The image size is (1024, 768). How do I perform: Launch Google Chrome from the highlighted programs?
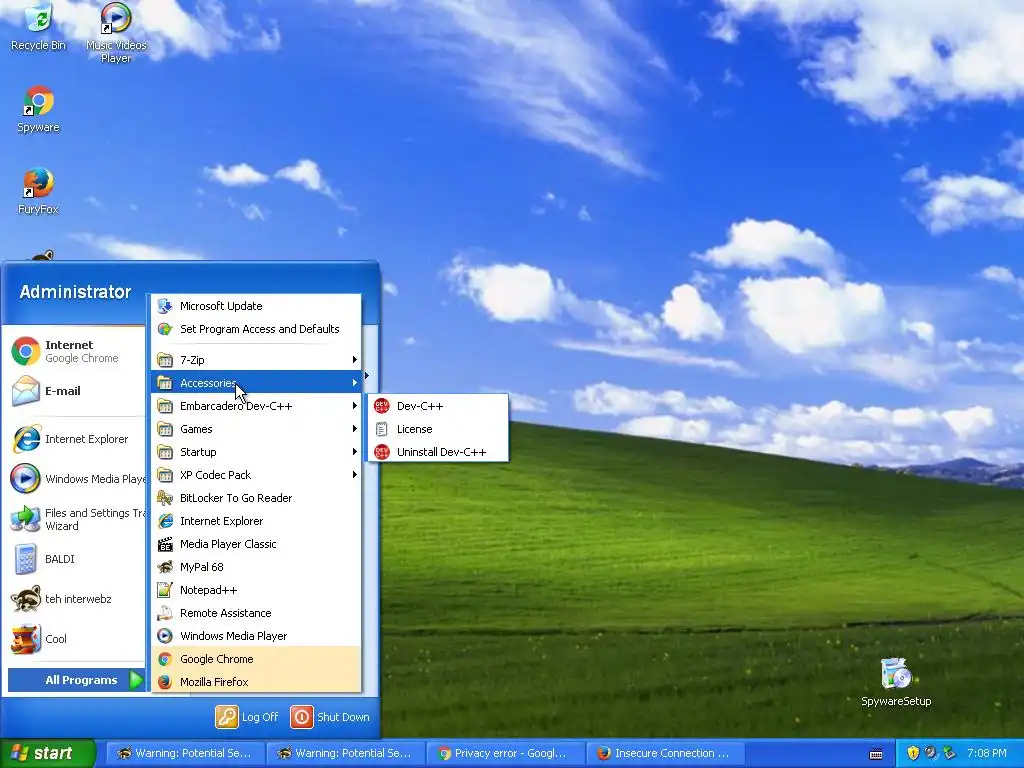[x=256, y=659]
